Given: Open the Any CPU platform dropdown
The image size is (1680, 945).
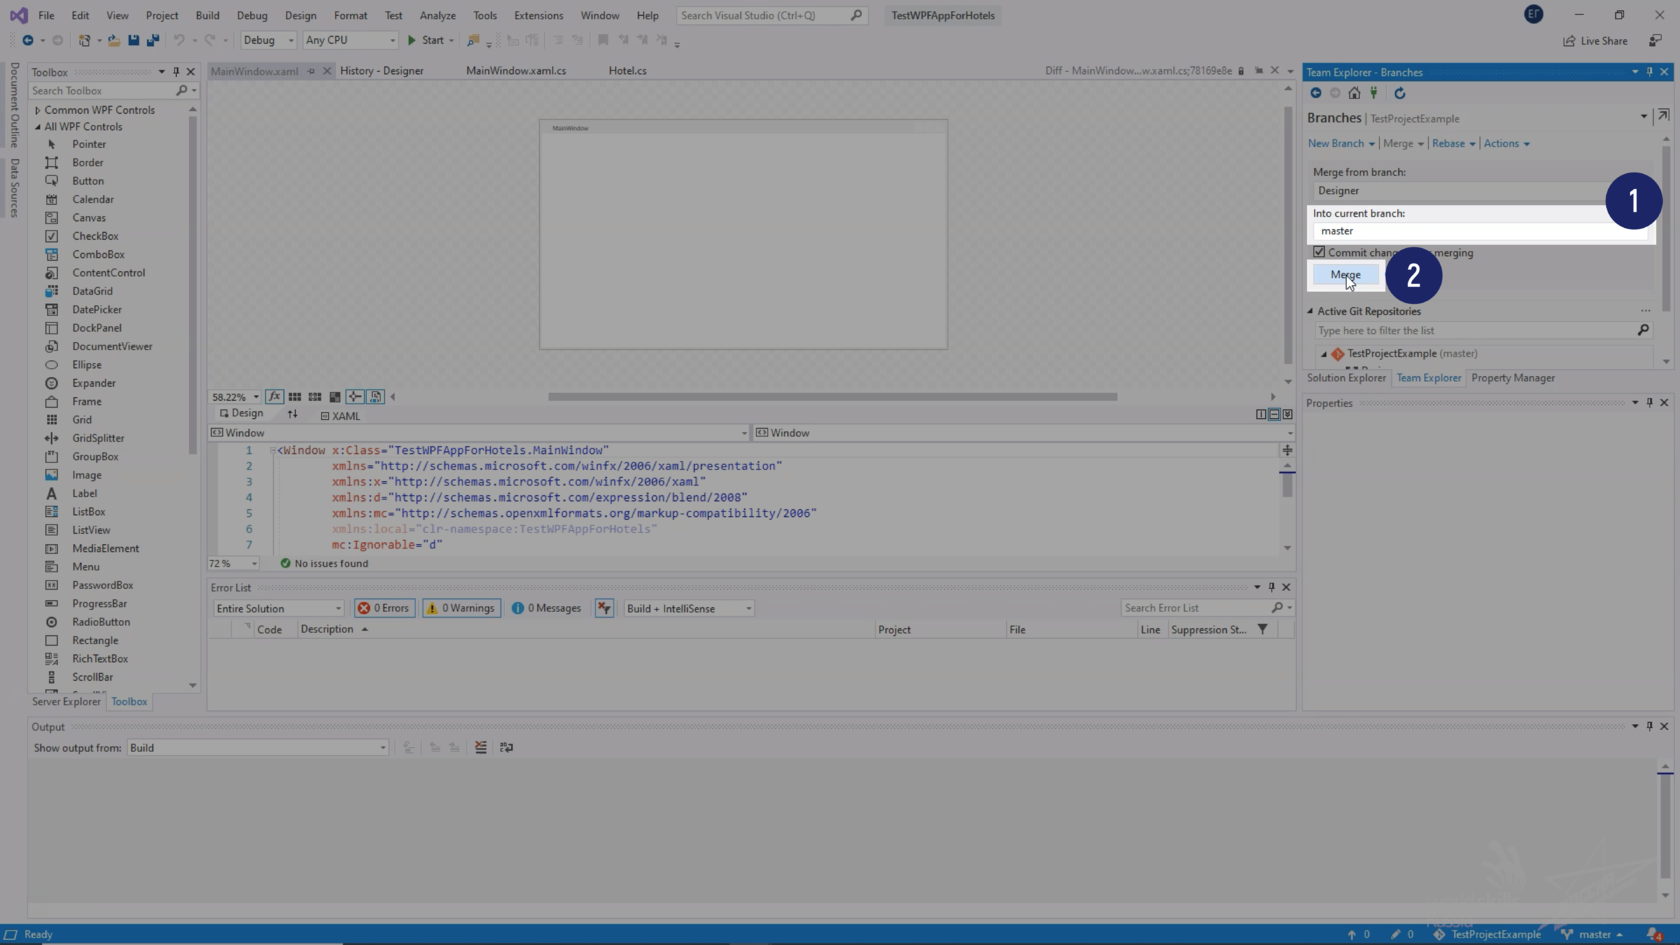Looking at the screenshot, I should [x=350, y=40].
